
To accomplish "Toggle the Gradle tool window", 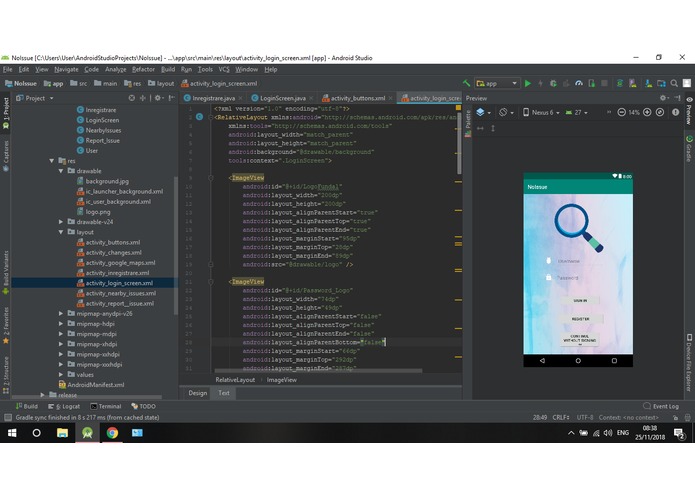I will click(x=689, y=149).
